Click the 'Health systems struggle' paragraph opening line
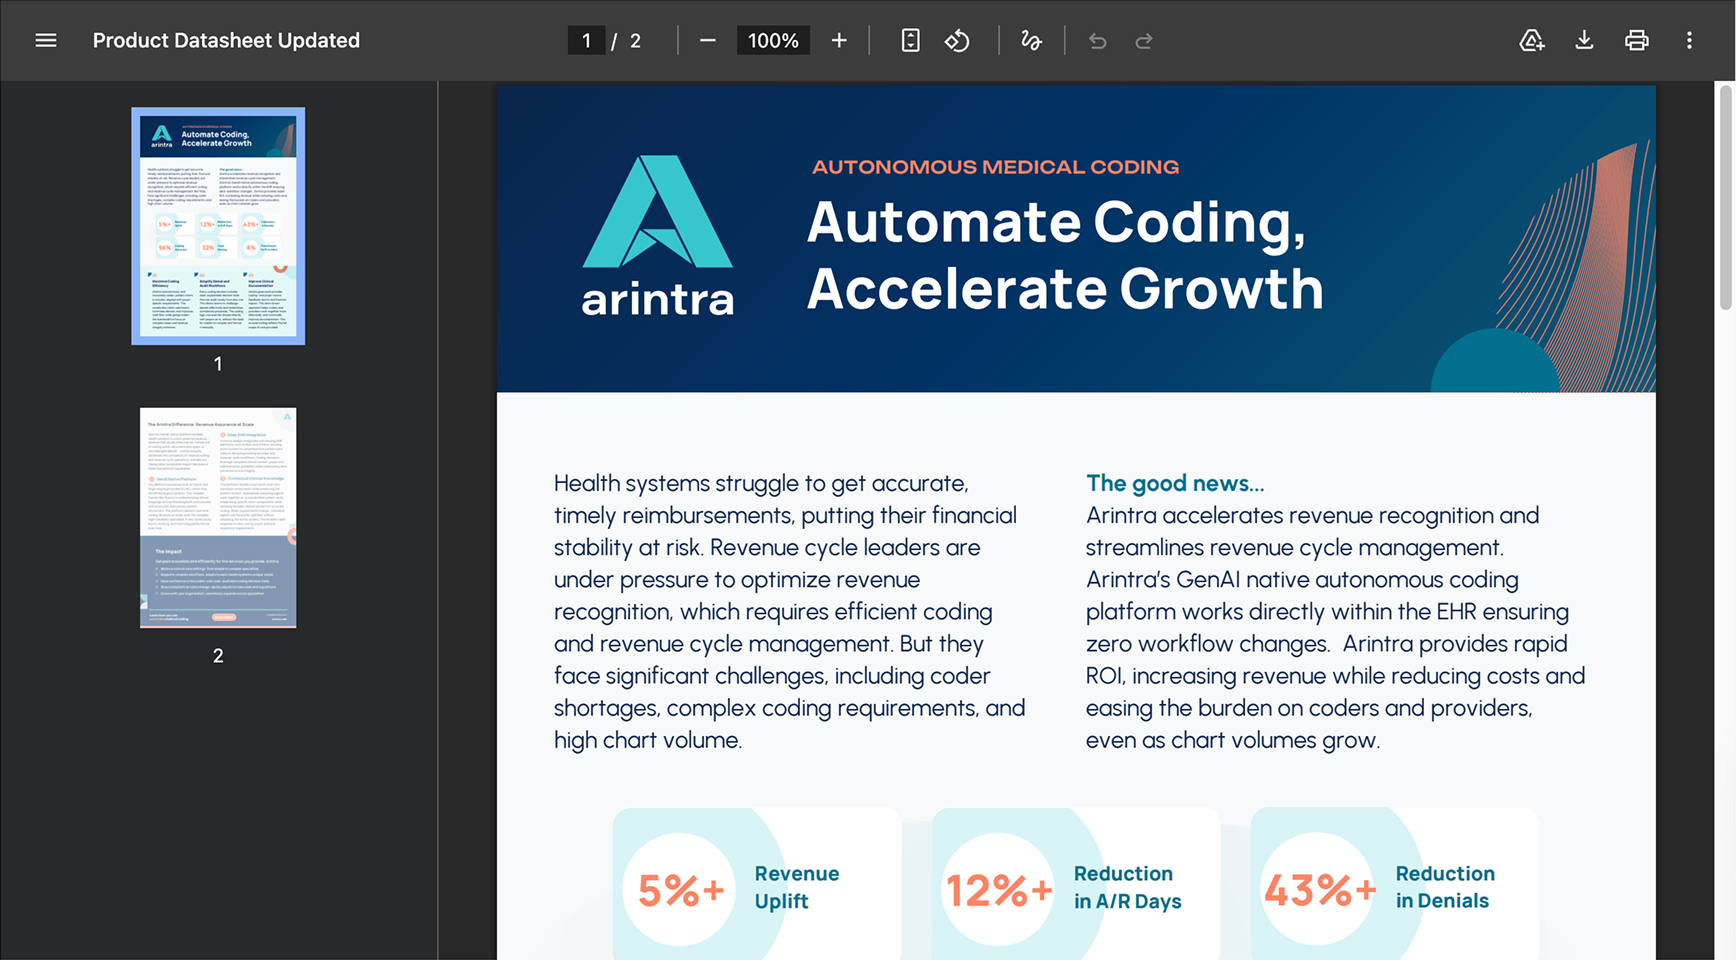The image size is (1736, 960). click(761, 484)
